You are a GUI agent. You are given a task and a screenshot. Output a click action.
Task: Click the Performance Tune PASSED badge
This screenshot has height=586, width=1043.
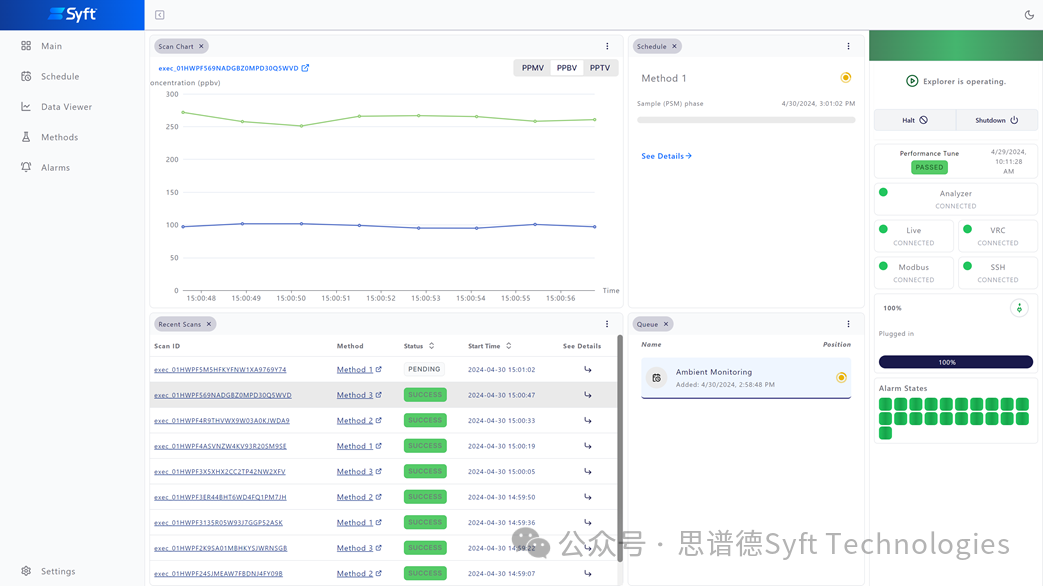click(929, 168)
